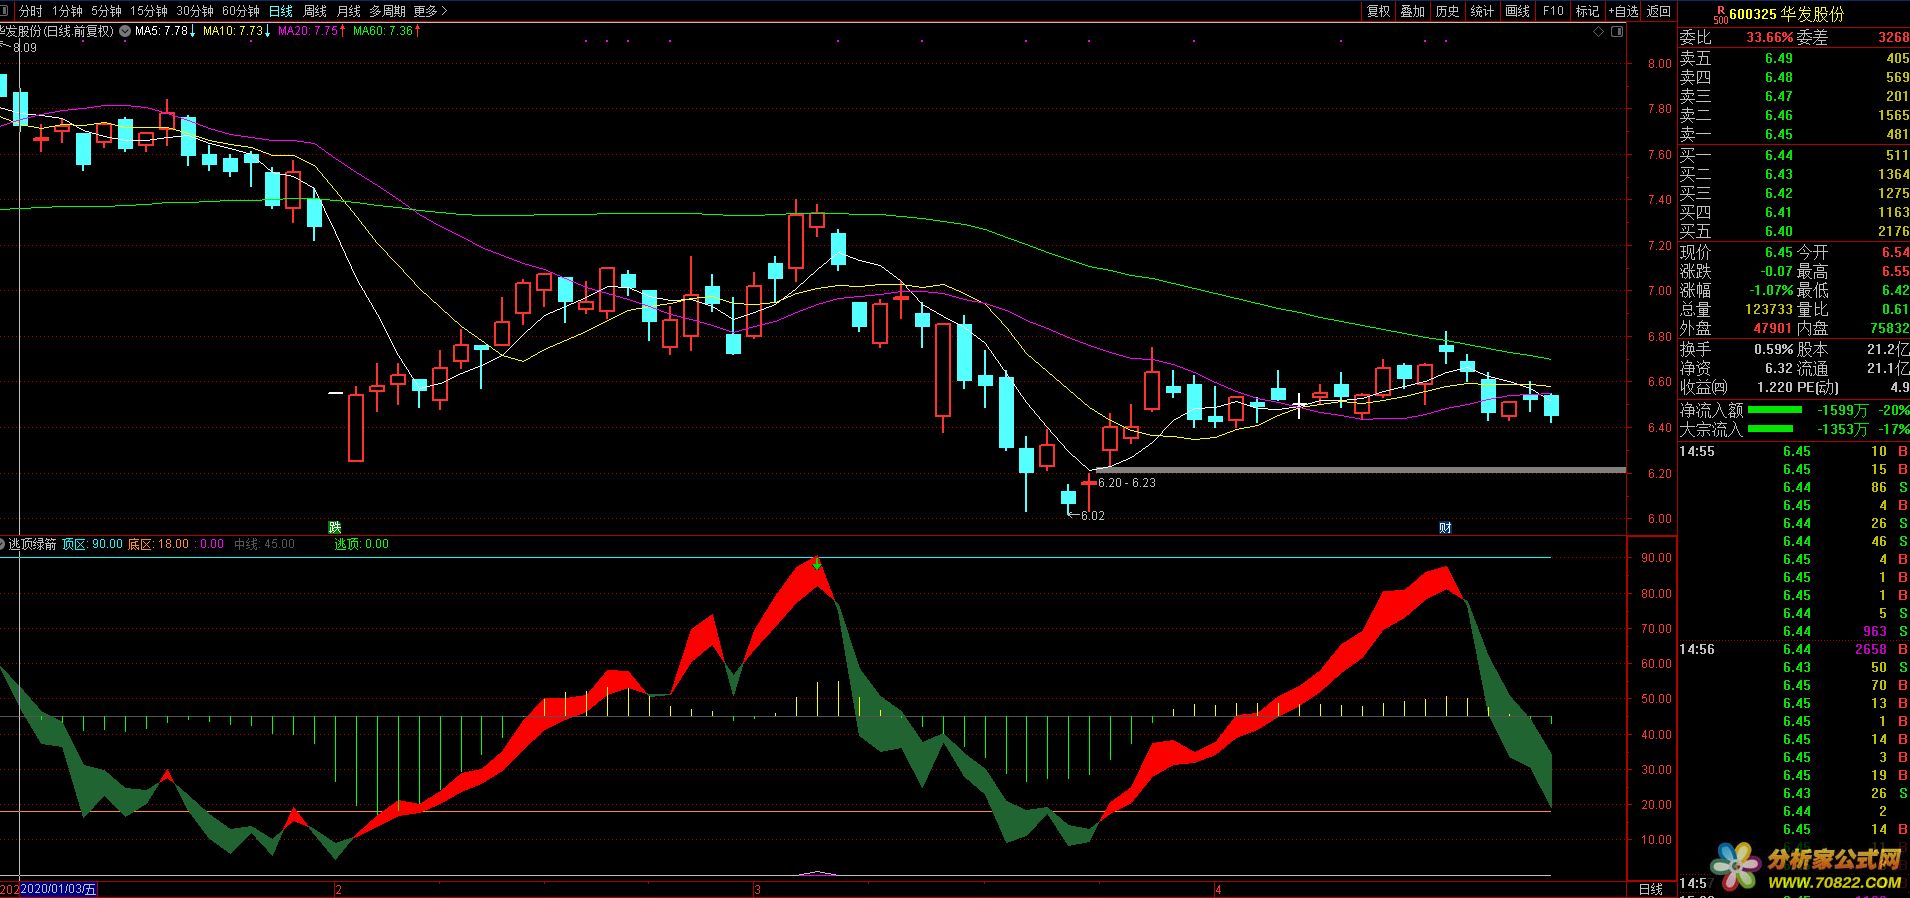Select the 1分钟 period tab
This screenshot has width=1910, height=898.
click(x=68, y=11)
